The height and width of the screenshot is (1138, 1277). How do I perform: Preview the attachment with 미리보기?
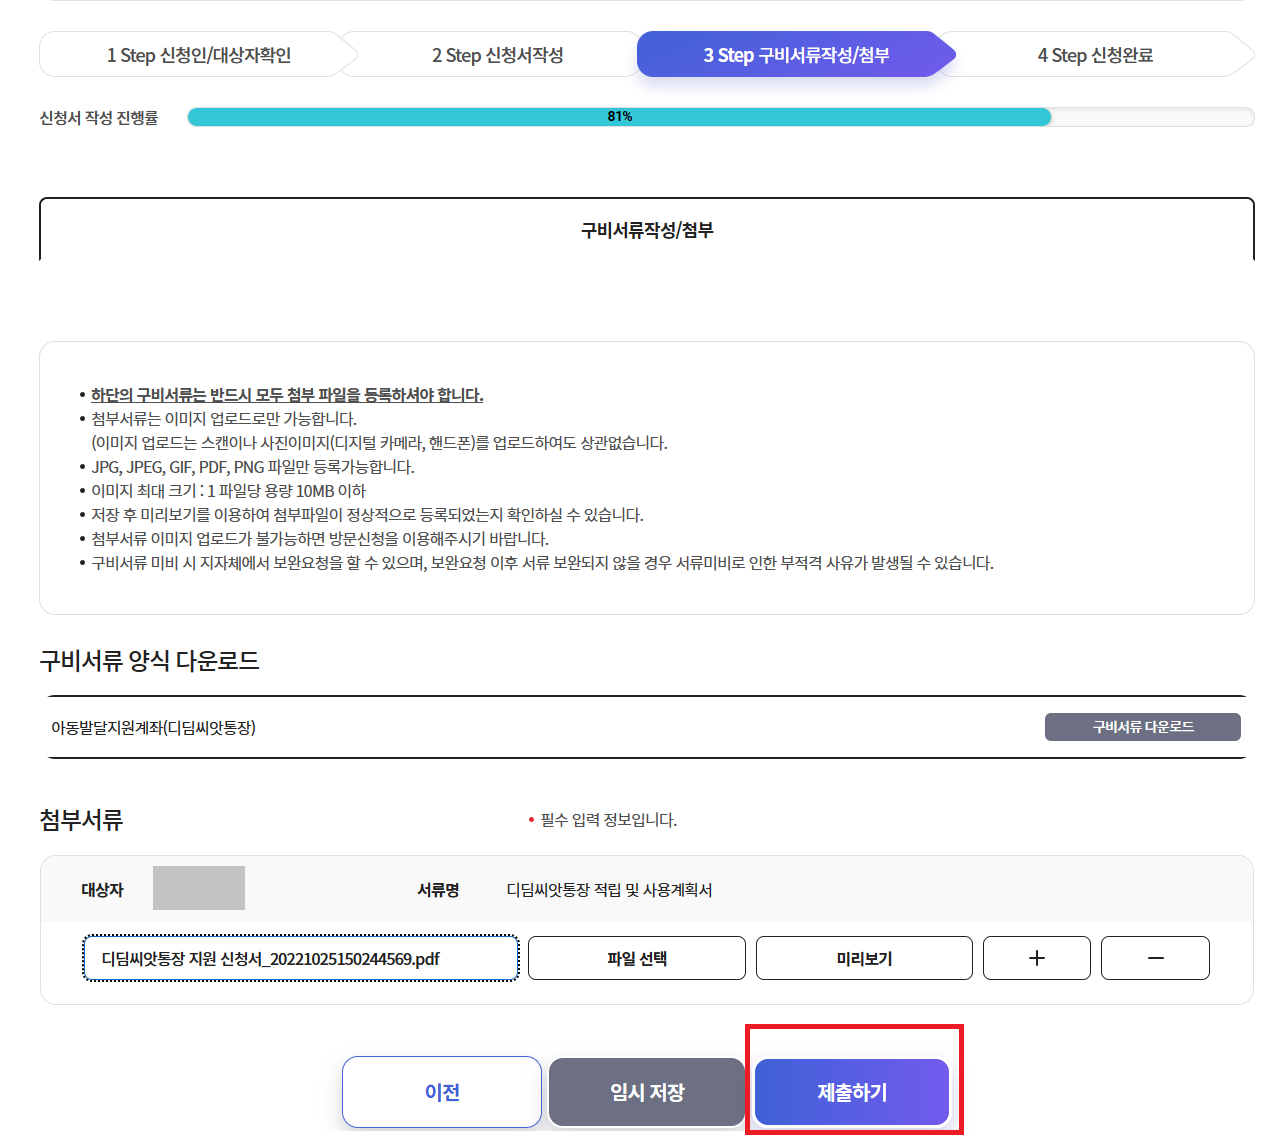coord(863,957)
